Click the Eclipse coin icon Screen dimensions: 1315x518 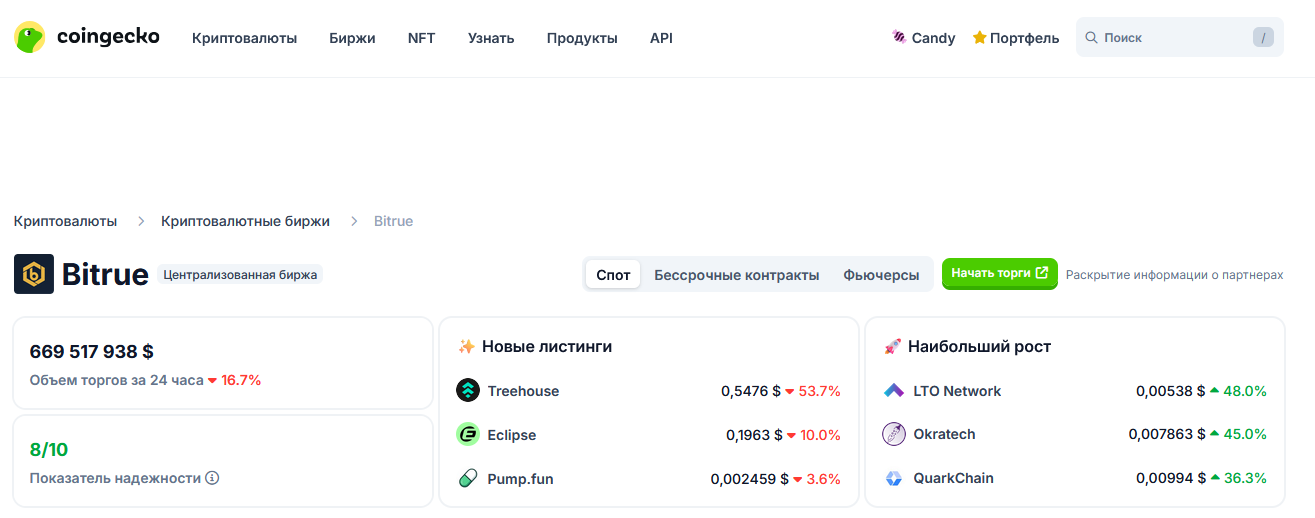pos(468,435)
